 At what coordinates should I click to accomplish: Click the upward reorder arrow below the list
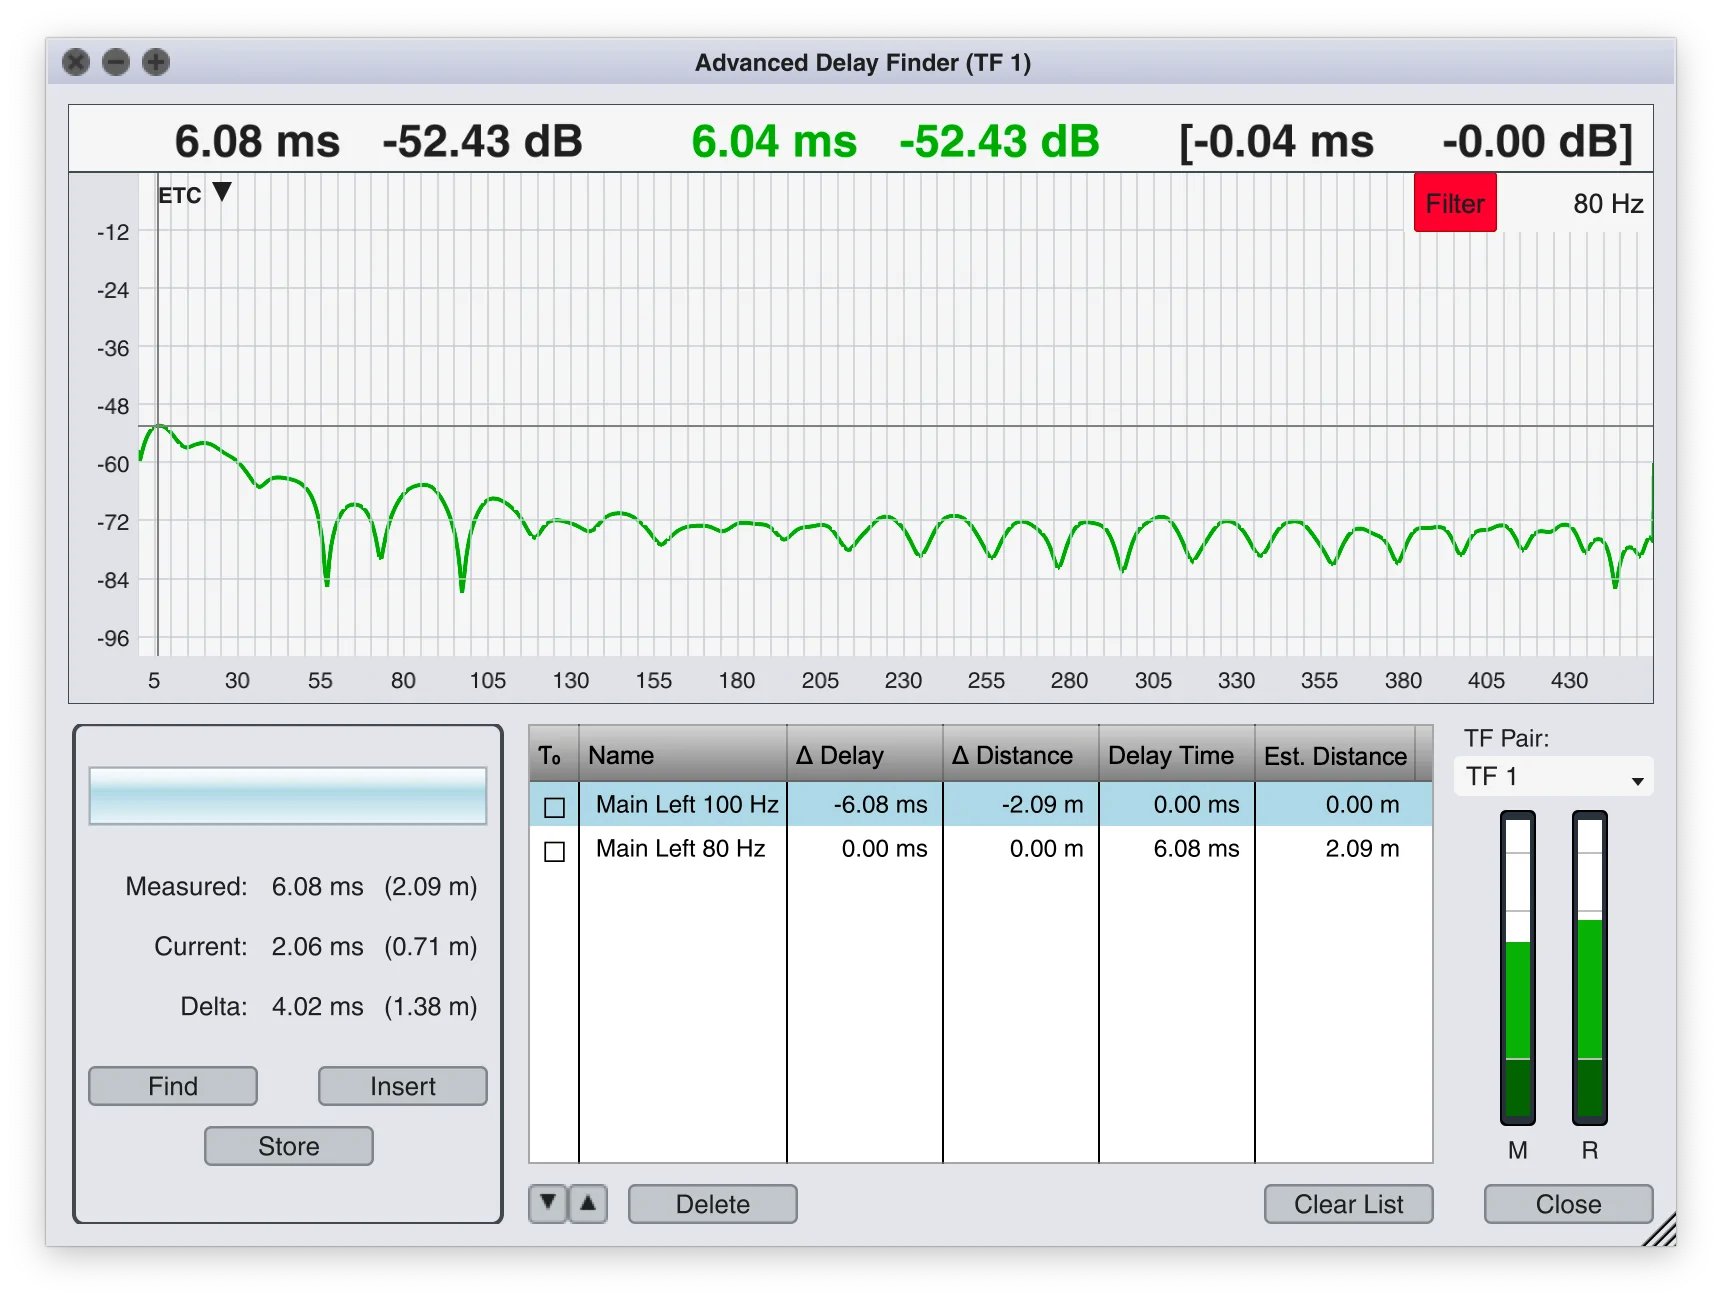[x=589, y=1204]
